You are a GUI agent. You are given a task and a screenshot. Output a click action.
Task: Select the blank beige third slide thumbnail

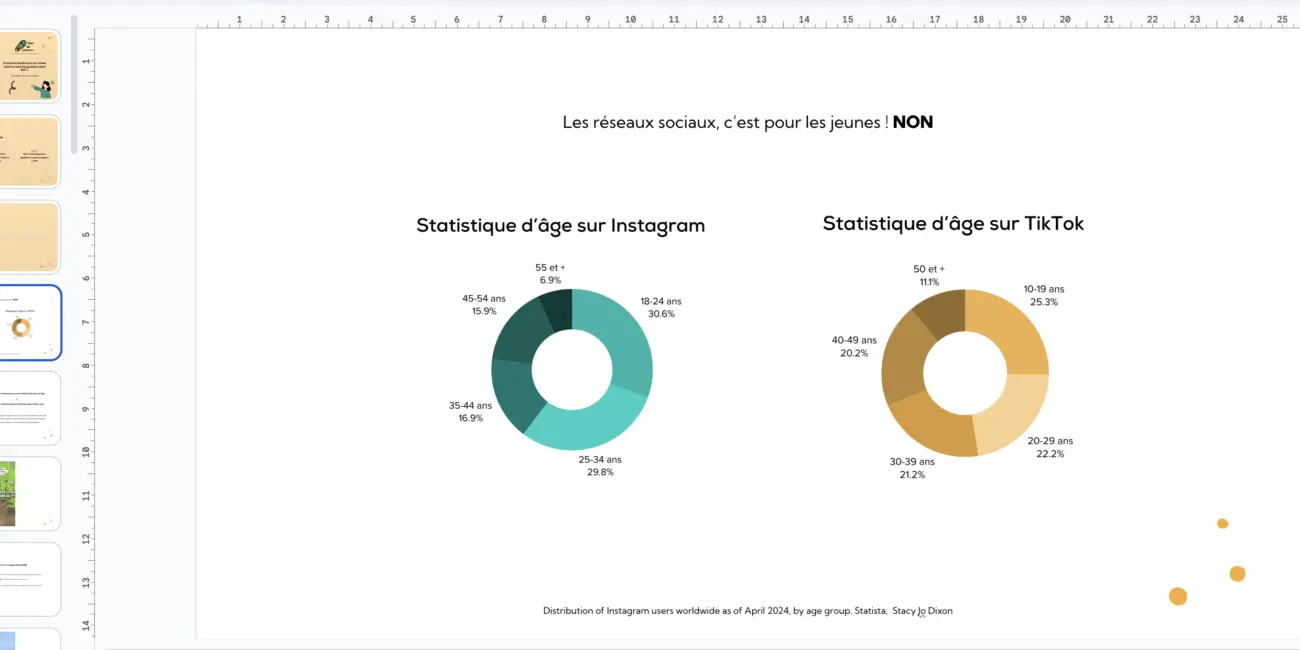30,237
